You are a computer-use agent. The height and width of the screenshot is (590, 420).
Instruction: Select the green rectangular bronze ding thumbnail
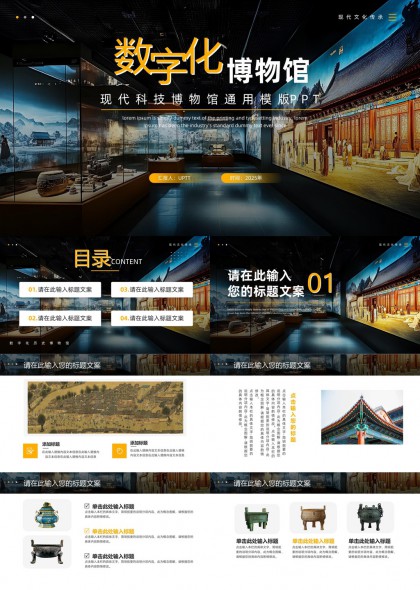[257, 519]
